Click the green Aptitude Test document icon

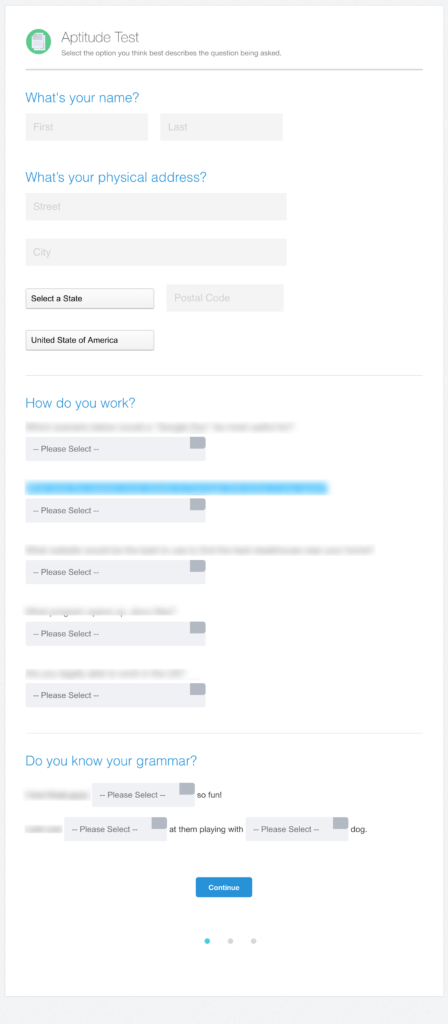pyautogui.click(x=39, y=42)
